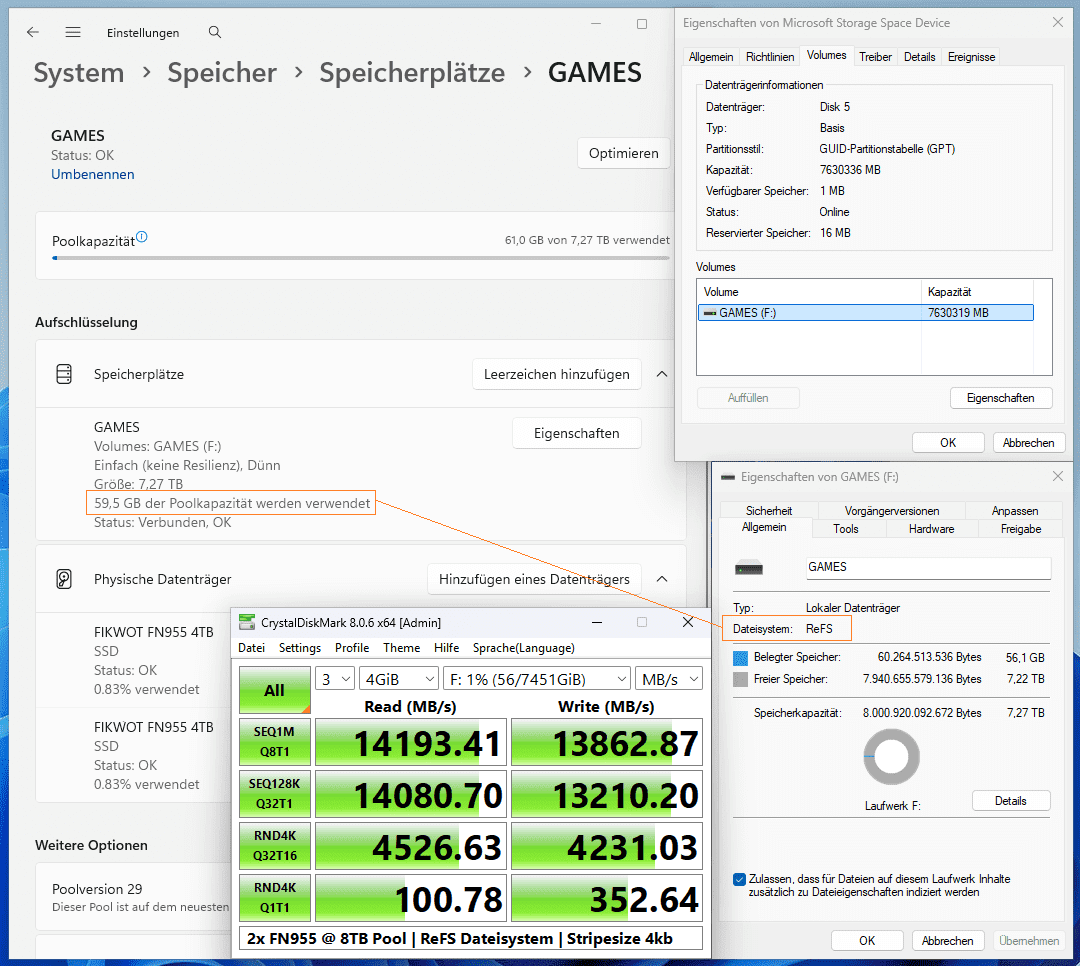Open the Settings menu in CrystalDiskMark
The height and width of the screenshot is (966, 1080).
point(300,648)
